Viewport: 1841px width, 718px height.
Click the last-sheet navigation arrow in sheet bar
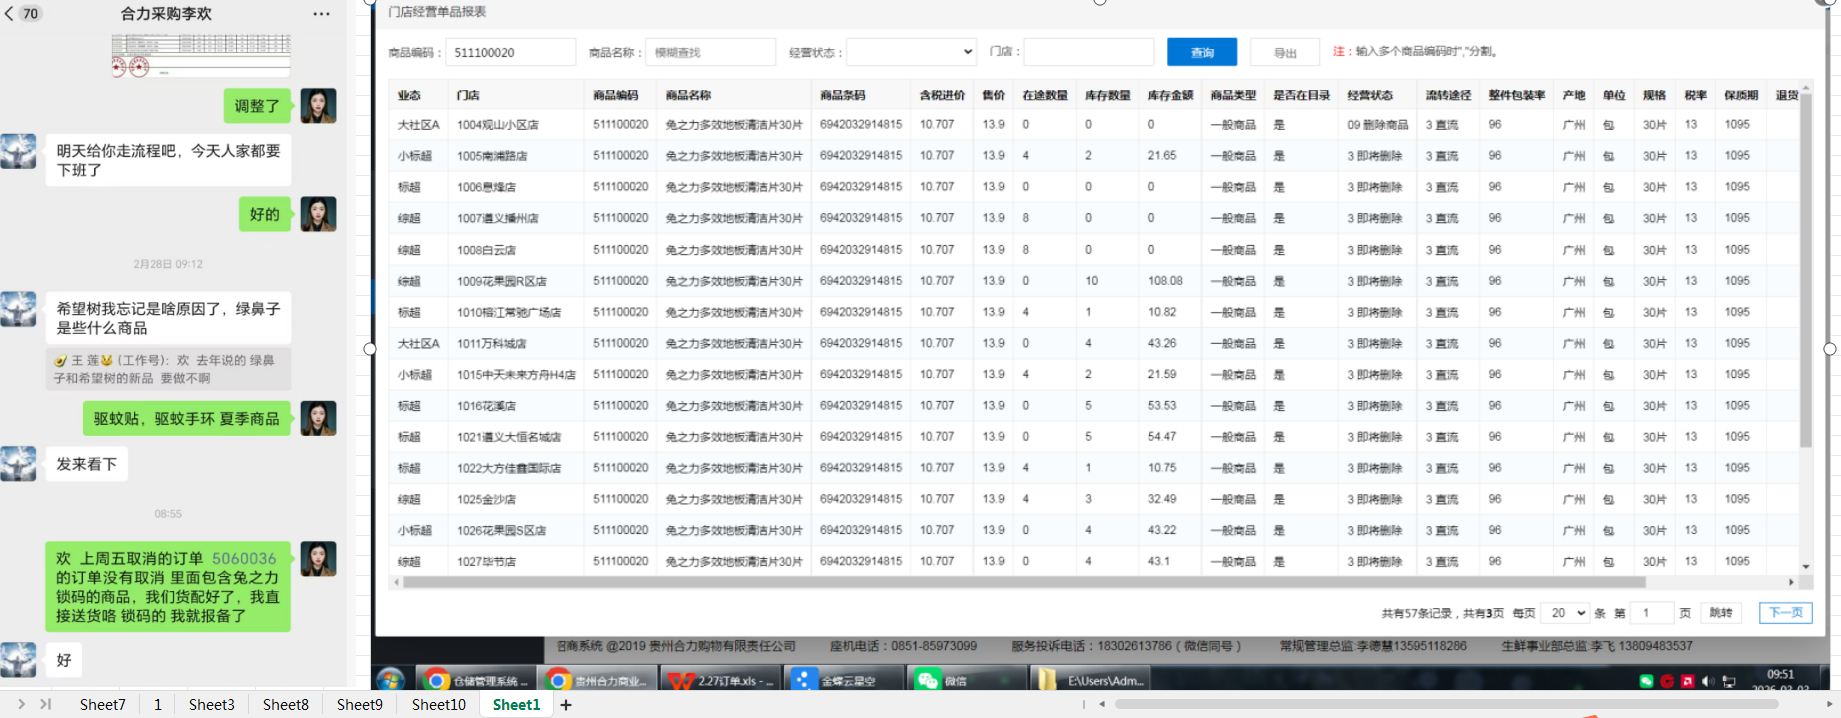pyautogui.click(x=45, y=705)
